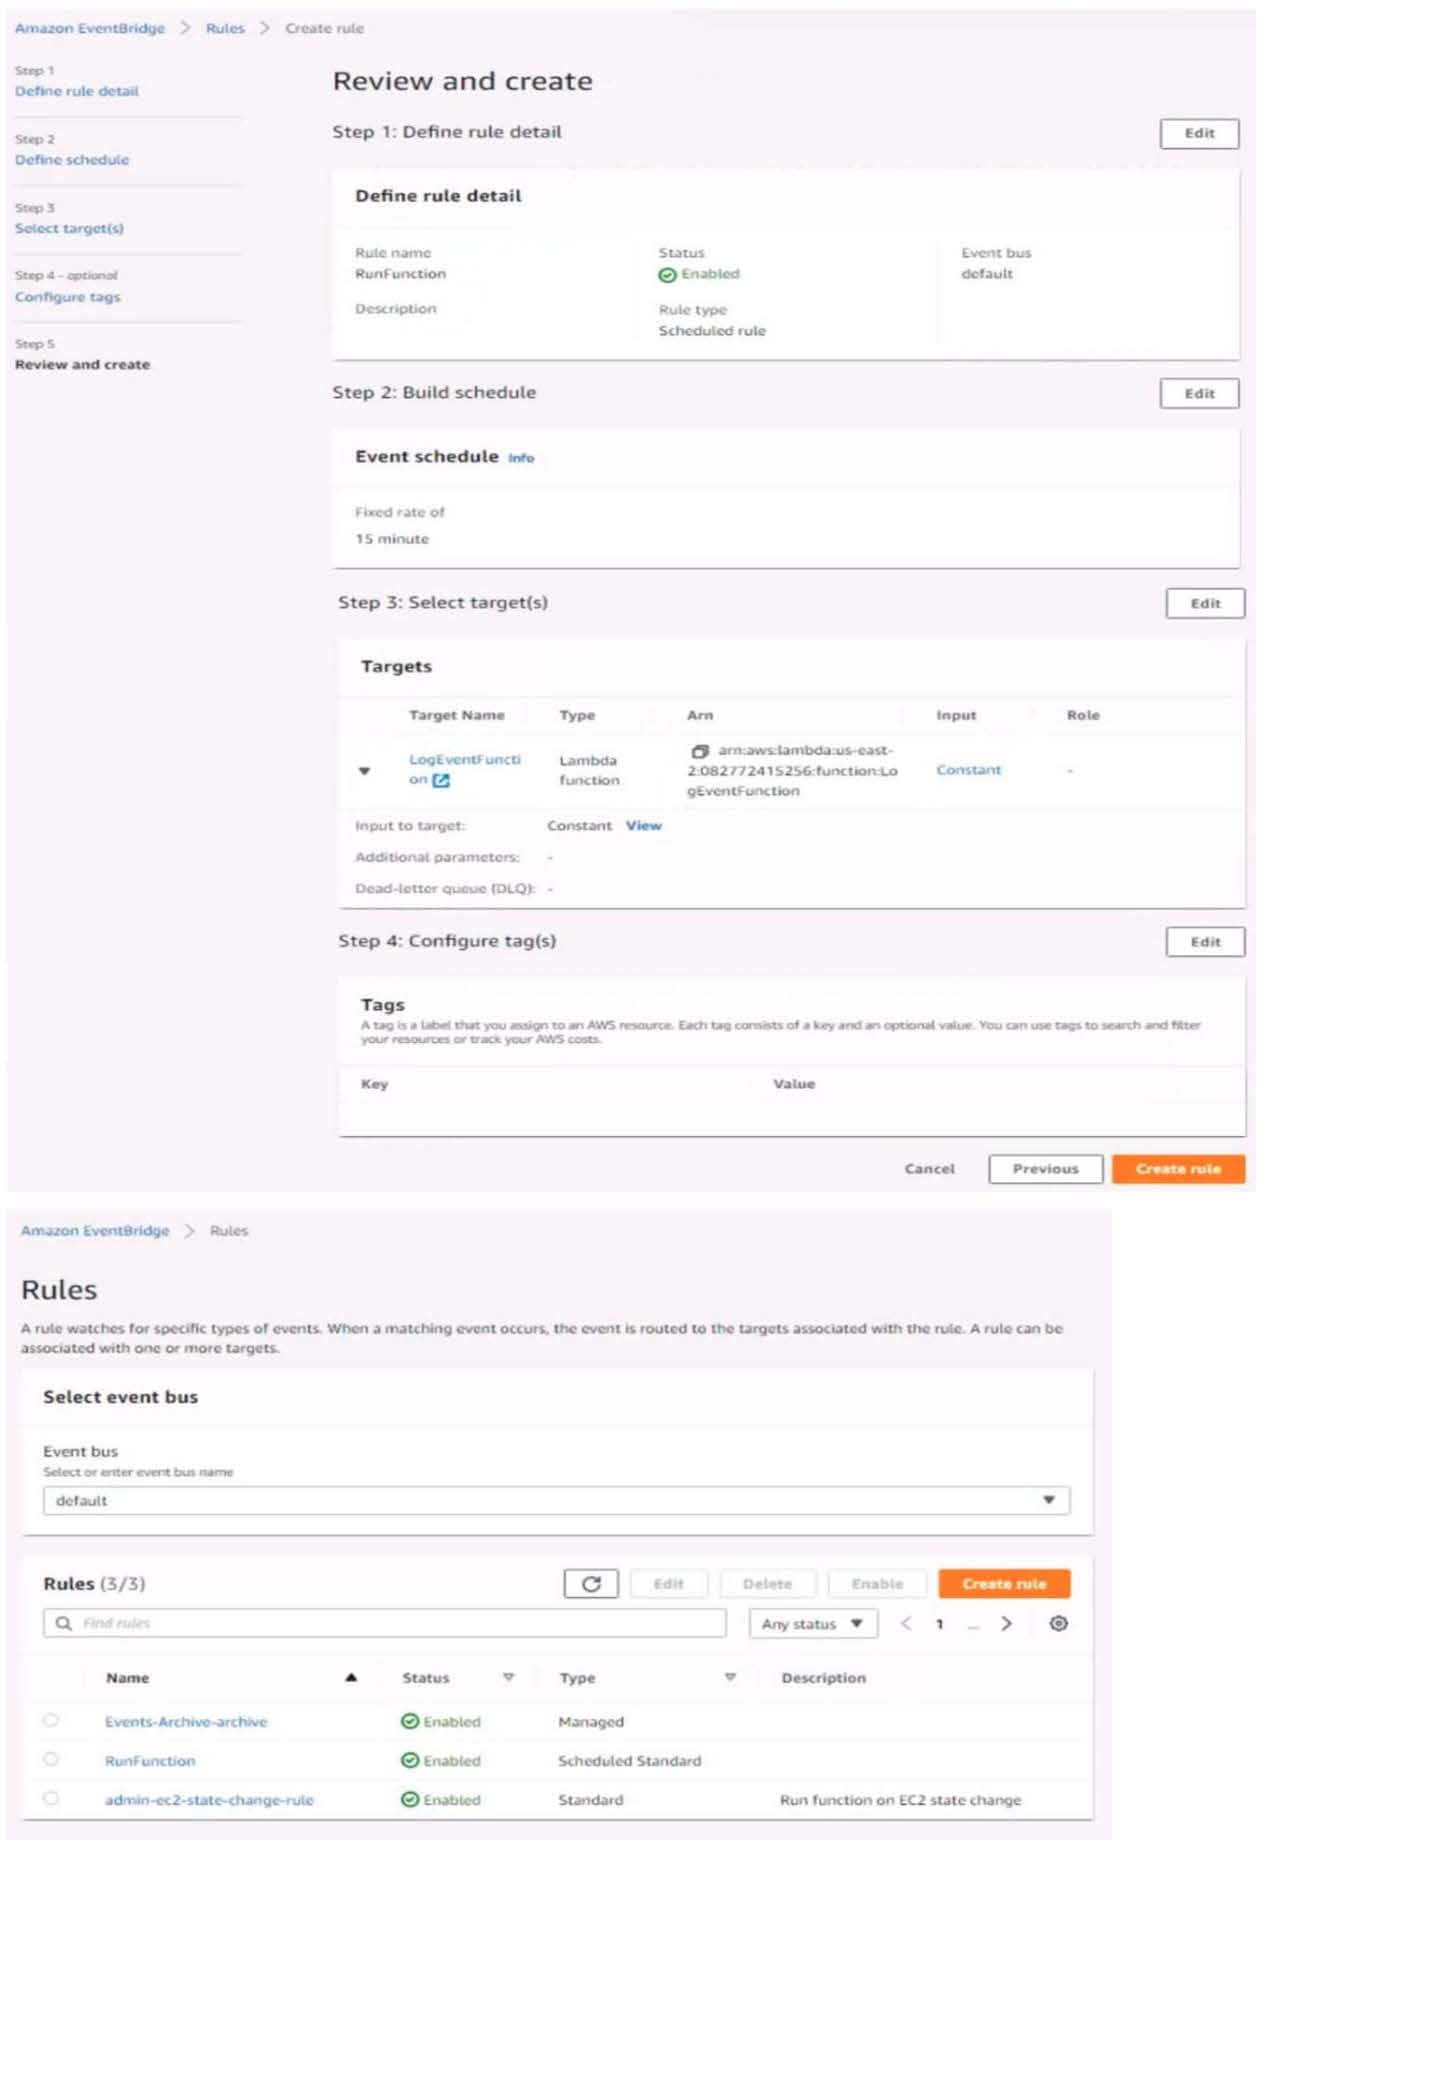Copy the Lambda function ARN icon

point(700,751)
